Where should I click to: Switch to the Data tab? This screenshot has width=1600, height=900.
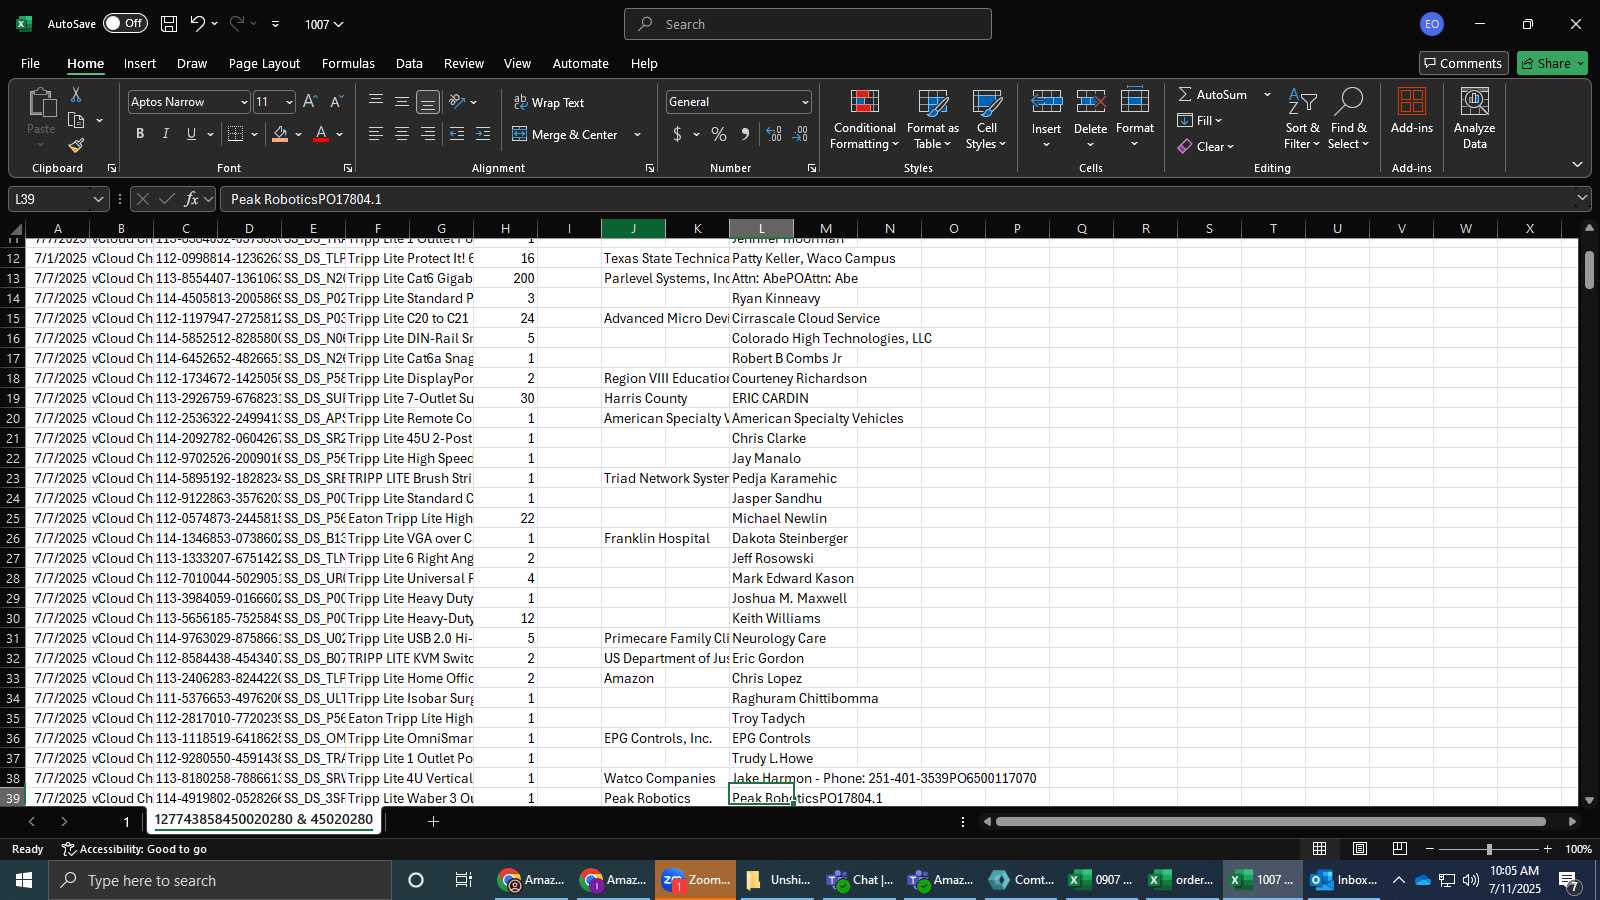click(x=409, y=63)
